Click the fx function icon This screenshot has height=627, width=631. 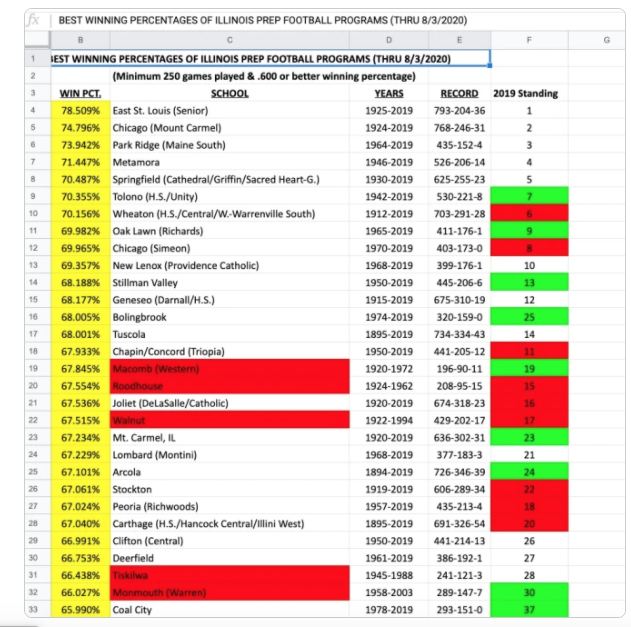point(34,20)
